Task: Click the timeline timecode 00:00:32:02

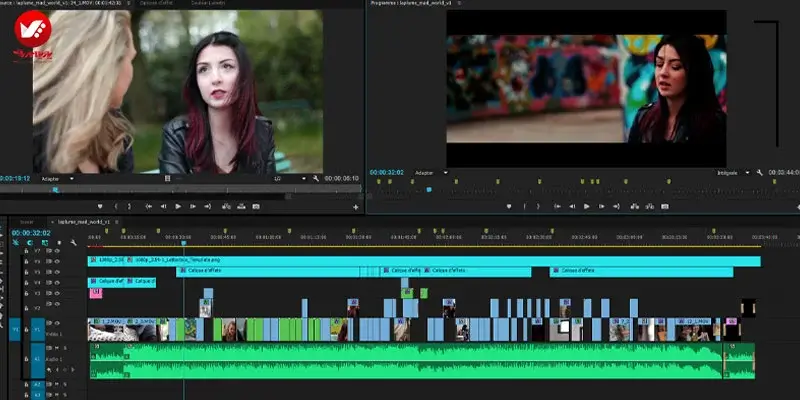Action: tap(31, 233)
